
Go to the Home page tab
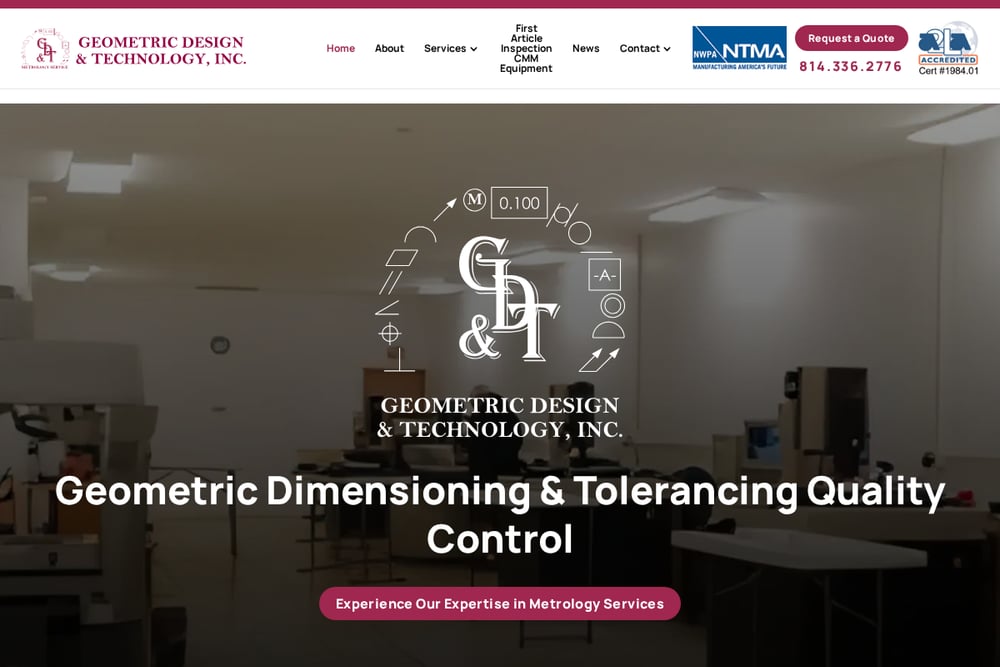pos(341,48)
